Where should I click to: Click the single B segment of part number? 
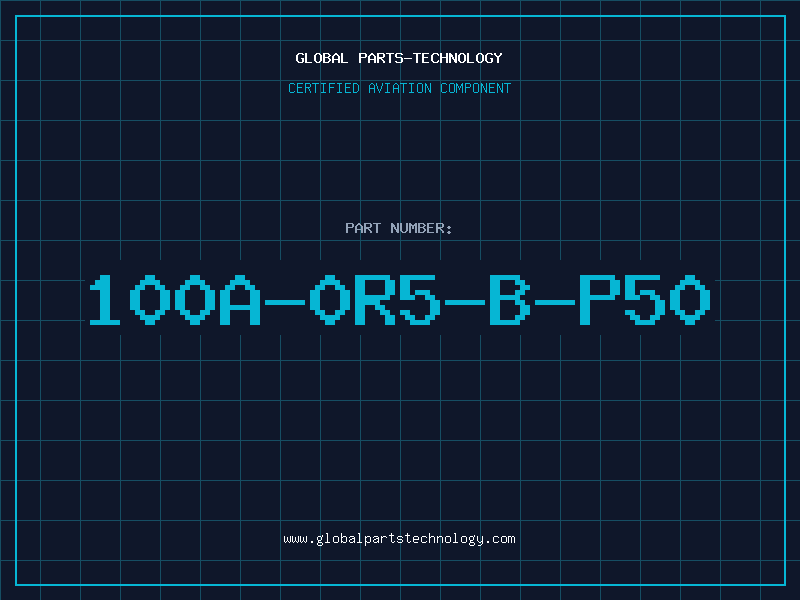(510, 300)
